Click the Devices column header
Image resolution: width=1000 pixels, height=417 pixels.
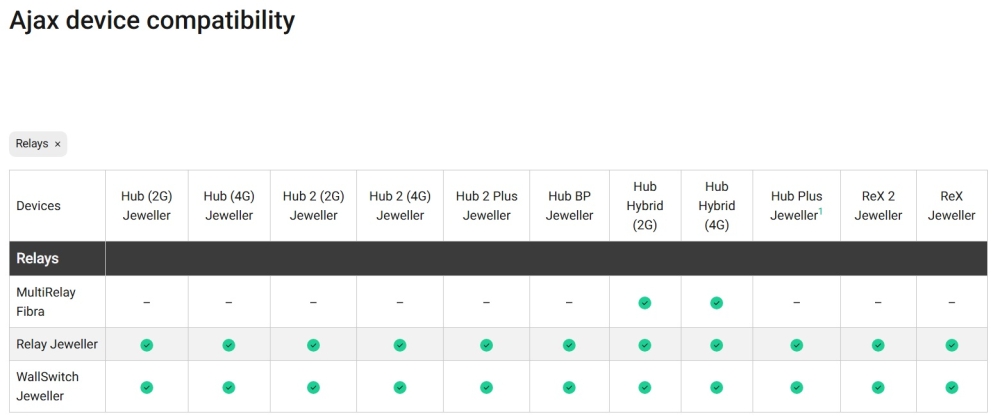(39, 206)
